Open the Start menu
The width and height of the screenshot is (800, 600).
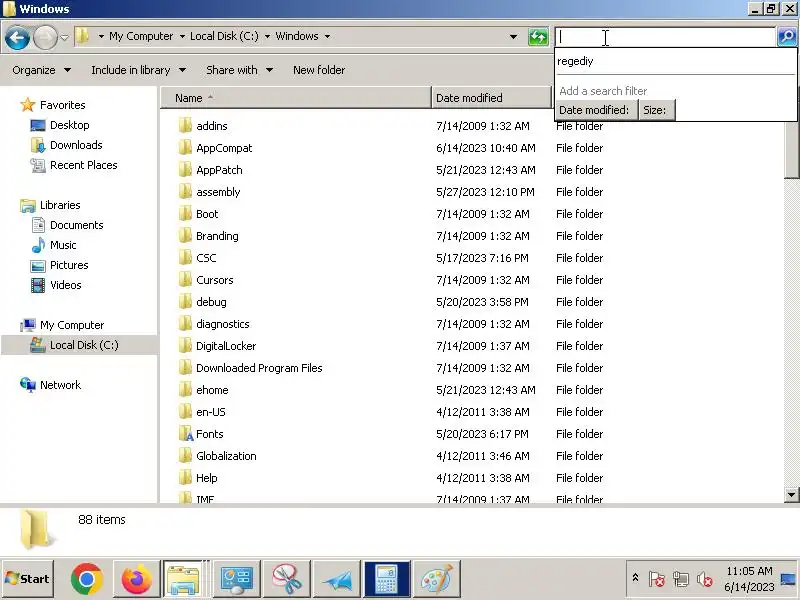[x=28, y=579]
